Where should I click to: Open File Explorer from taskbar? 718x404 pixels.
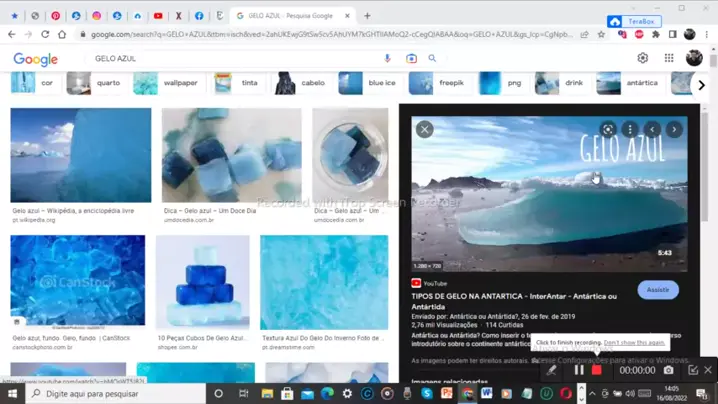267,393
